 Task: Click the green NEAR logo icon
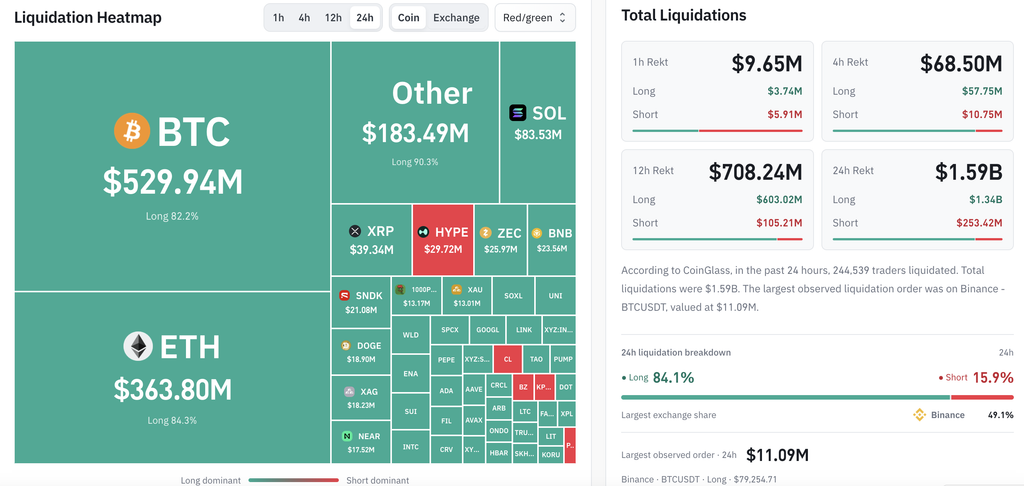[347, 436]
